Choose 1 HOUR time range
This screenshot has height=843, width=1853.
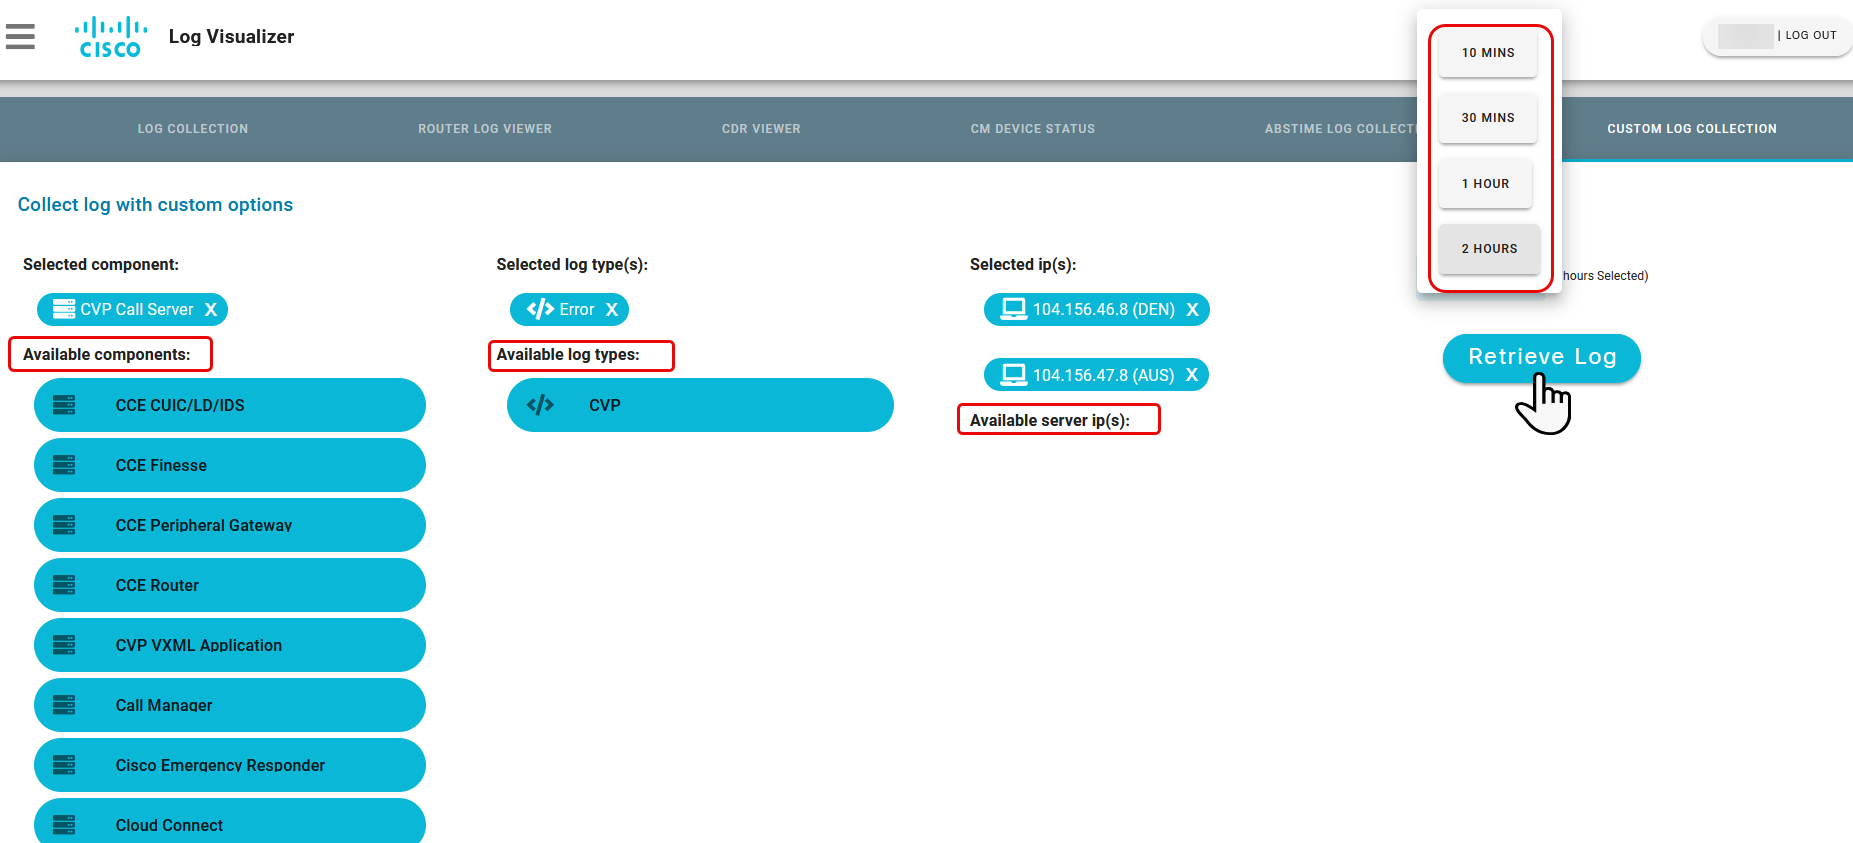coord(1485,184)
